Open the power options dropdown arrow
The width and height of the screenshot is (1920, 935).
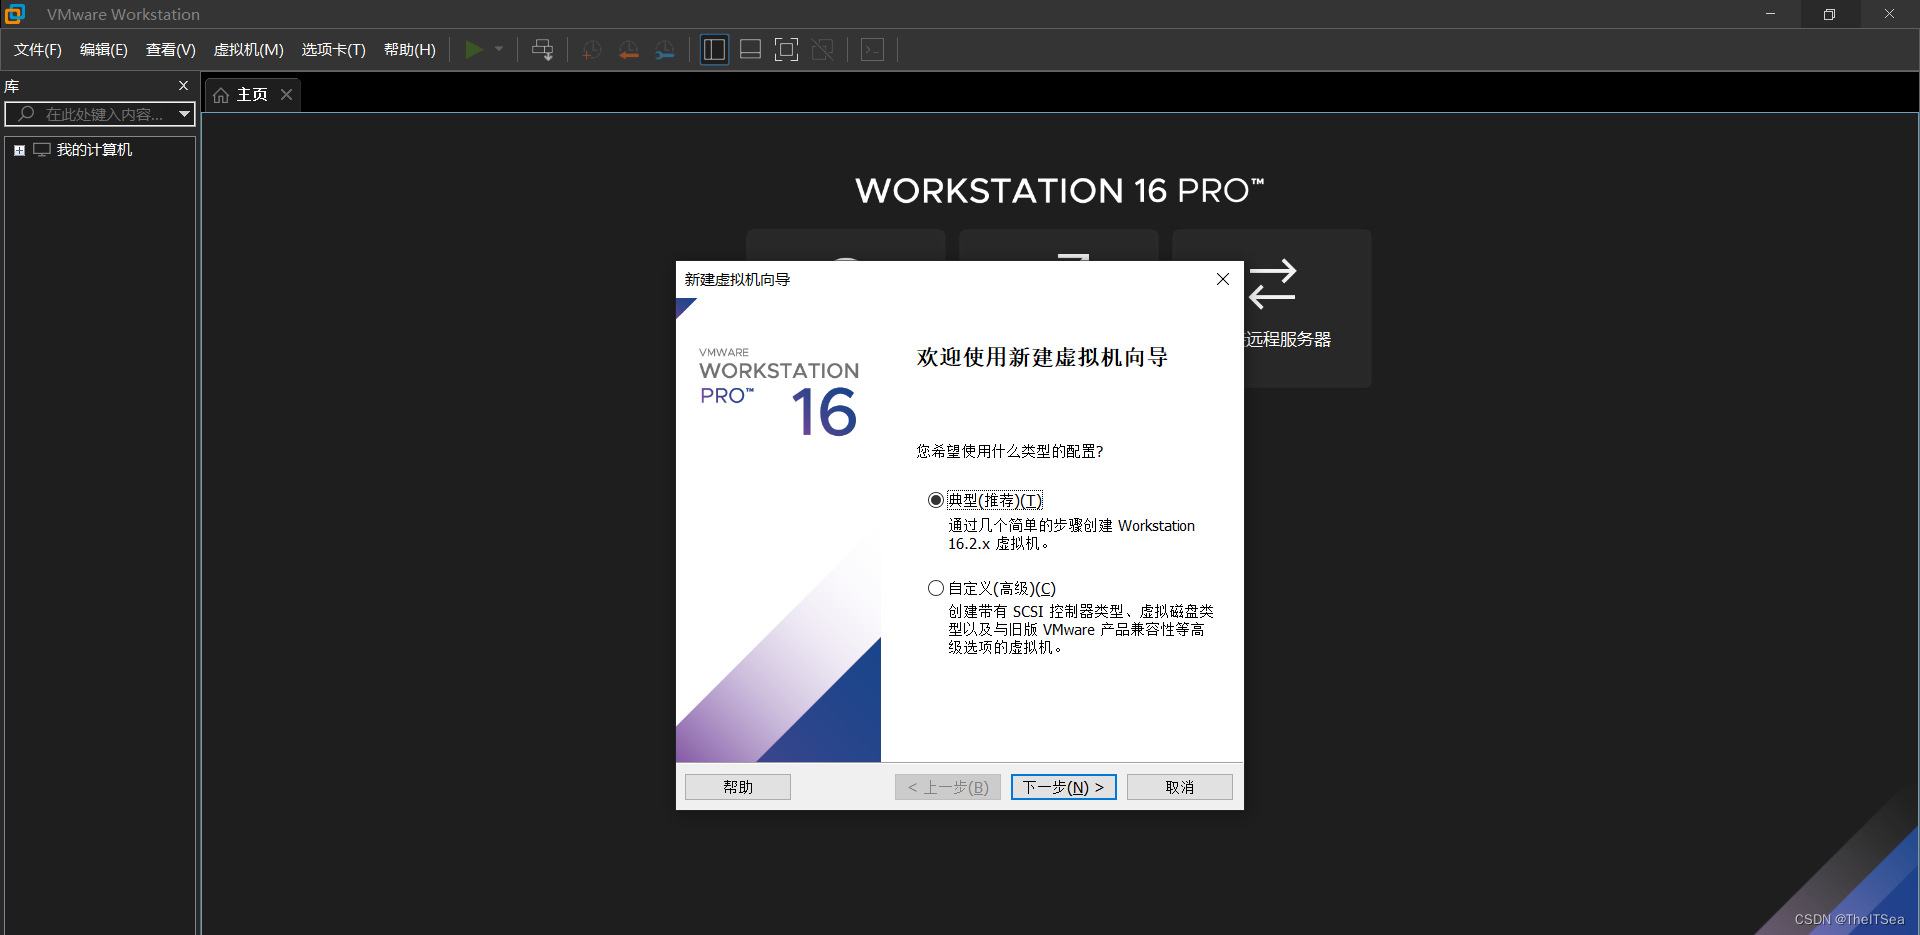point(499,49)
